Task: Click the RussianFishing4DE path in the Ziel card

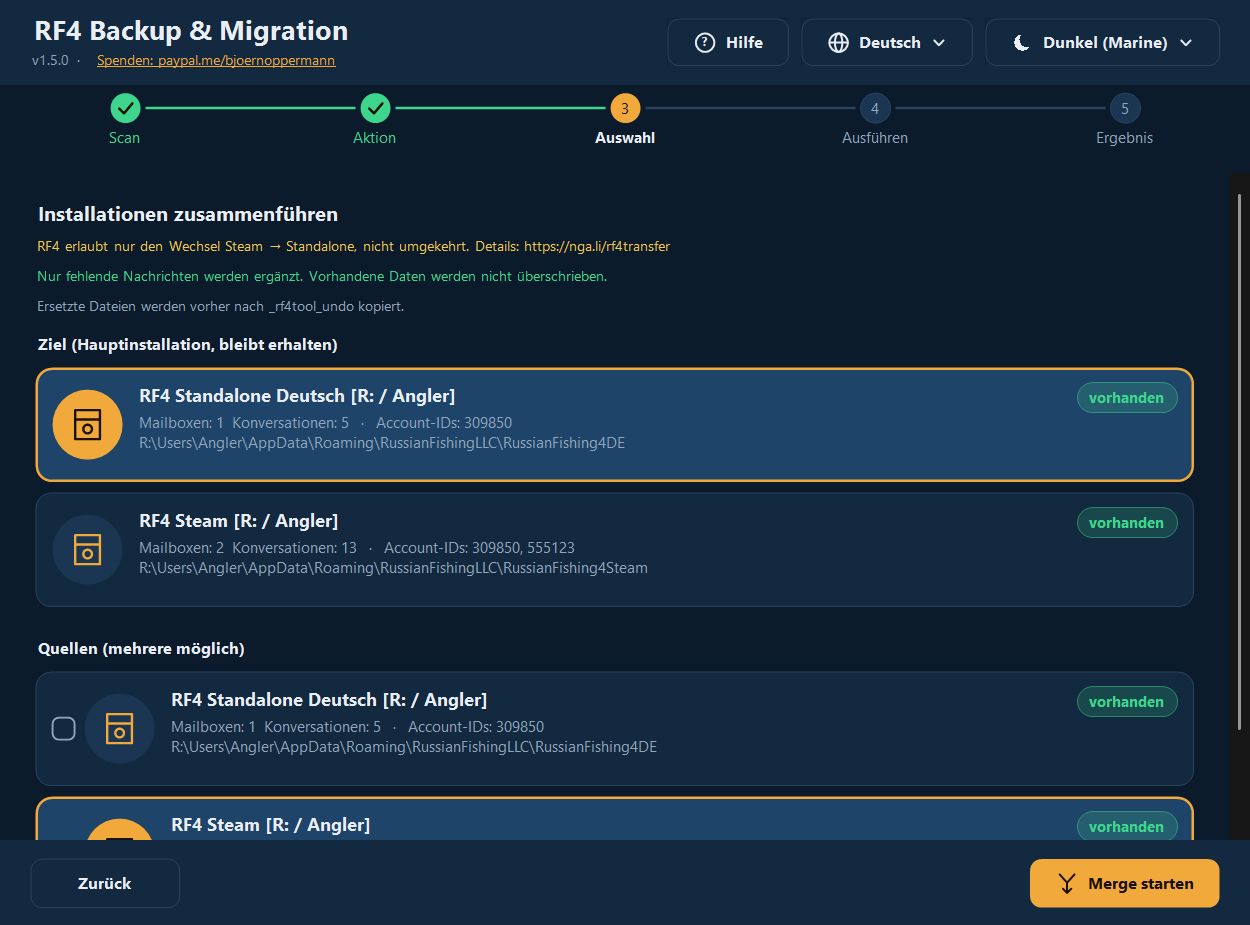Action: [x=382, y=443]
